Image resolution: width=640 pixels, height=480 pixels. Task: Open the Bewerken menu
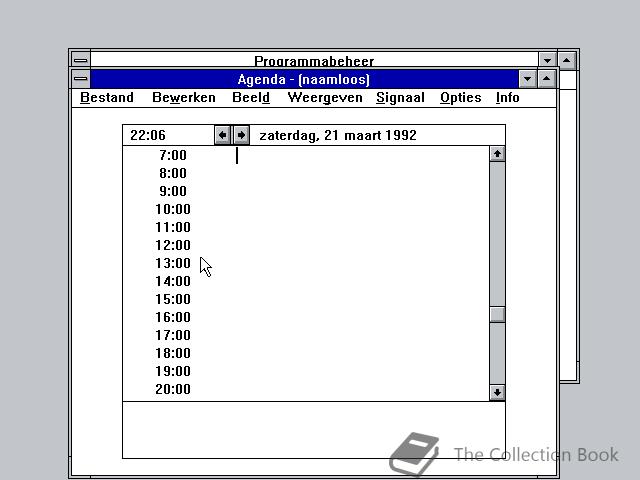click(x=184, y=98)
